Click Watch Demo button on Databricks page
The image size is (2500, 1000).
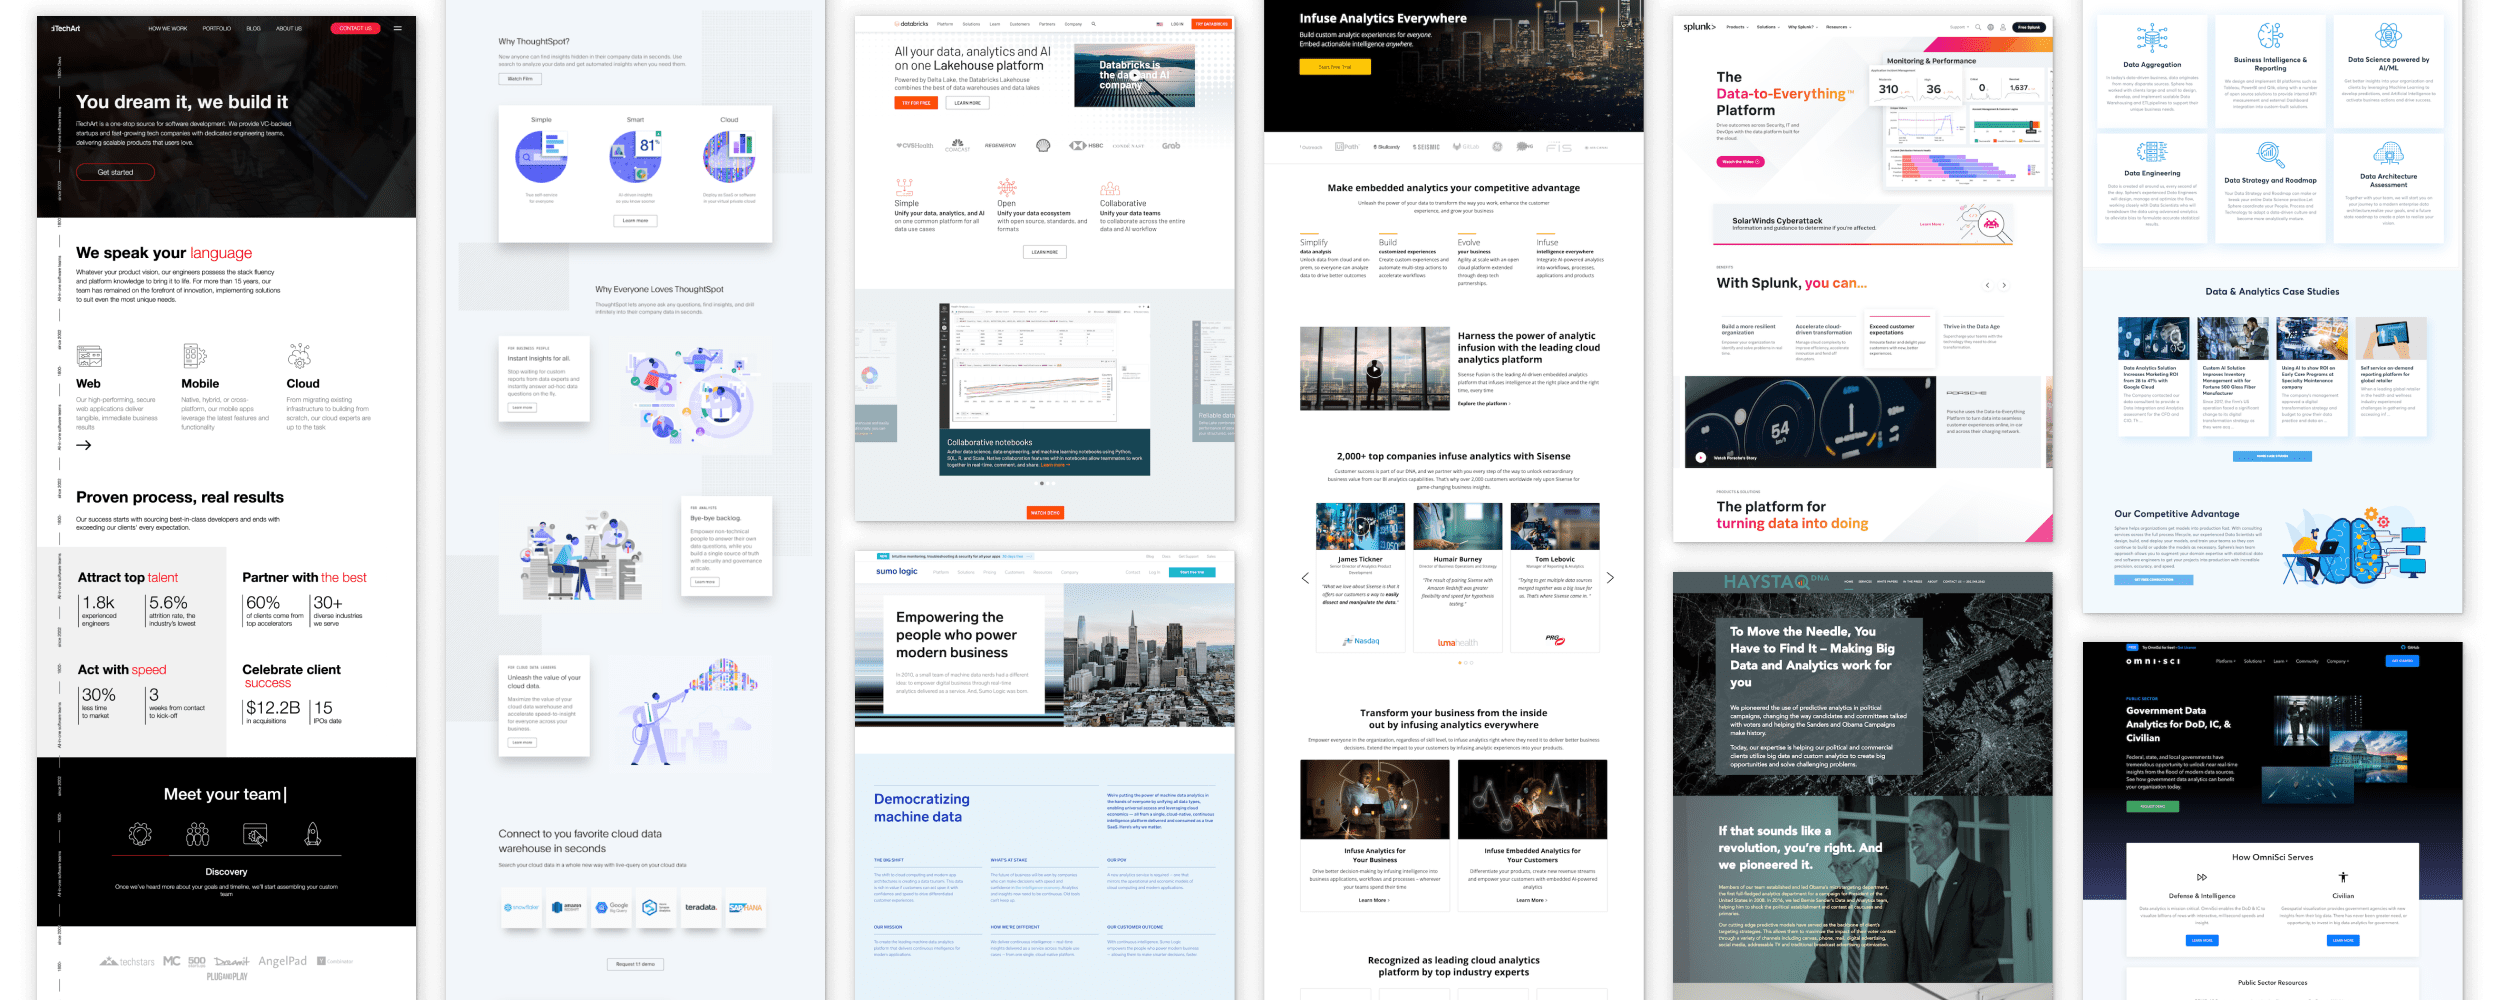tap(1045, 512)
